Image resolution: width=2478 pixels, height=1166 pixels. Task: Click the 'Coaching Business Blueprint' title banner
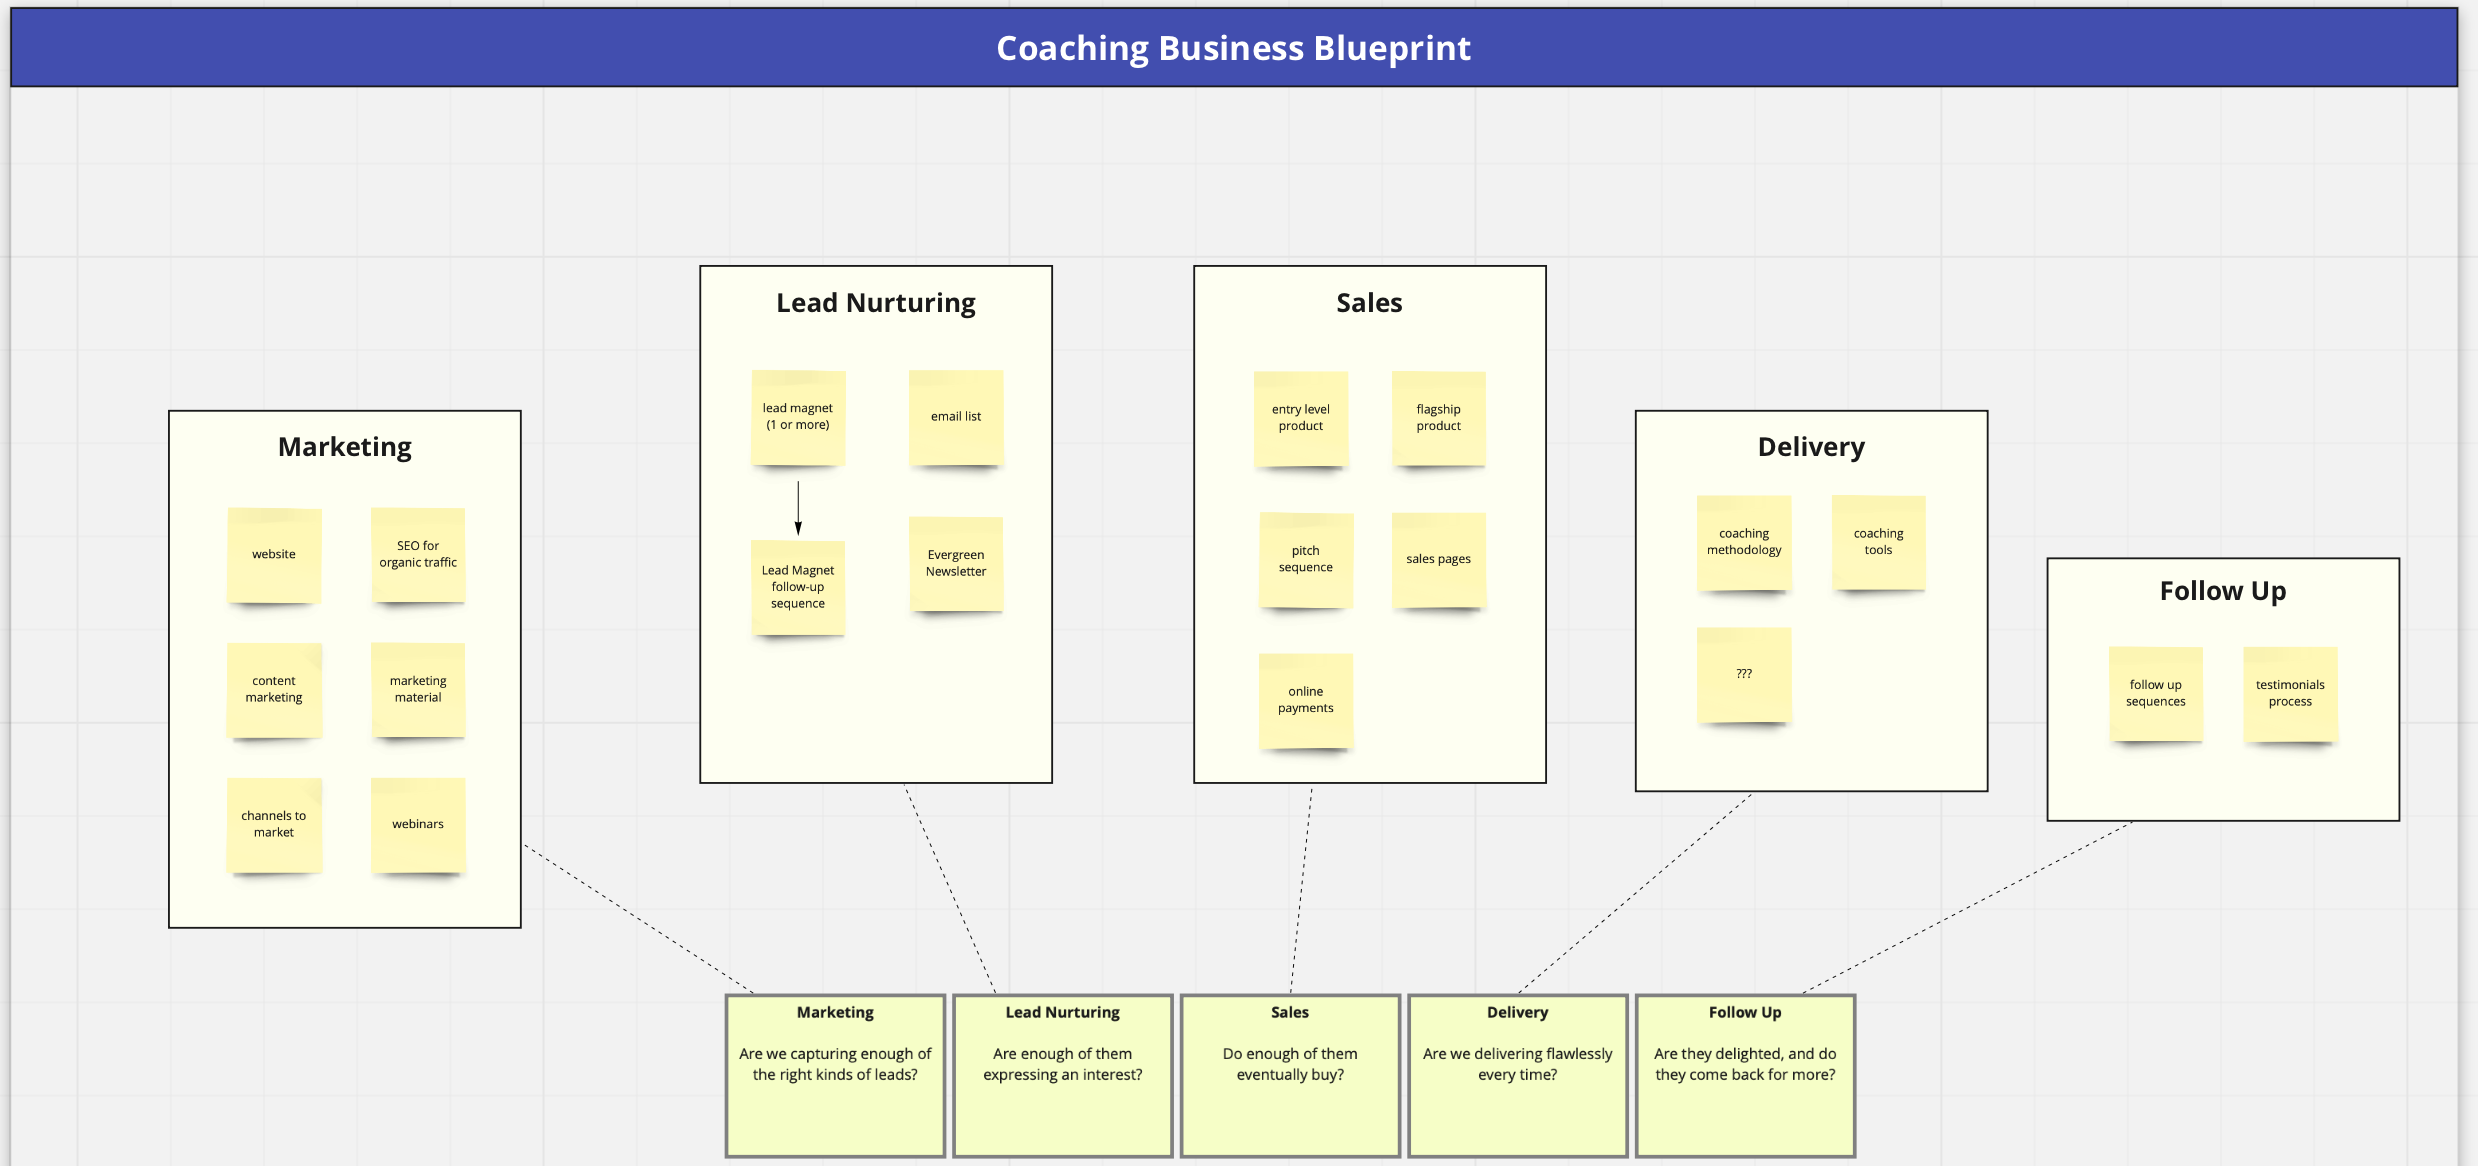1234,48
